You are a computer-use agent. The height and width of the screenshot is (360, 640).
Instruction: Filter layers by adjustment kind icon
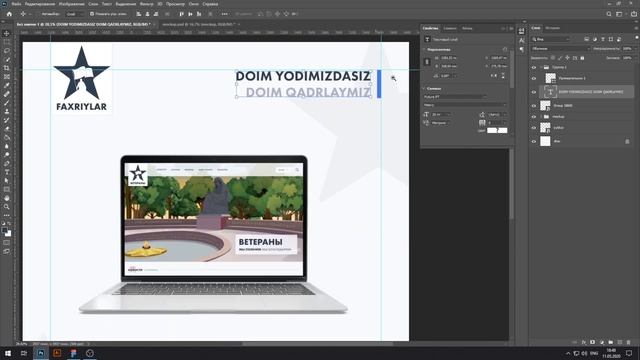pyautogui.click(x=595, y=39)
